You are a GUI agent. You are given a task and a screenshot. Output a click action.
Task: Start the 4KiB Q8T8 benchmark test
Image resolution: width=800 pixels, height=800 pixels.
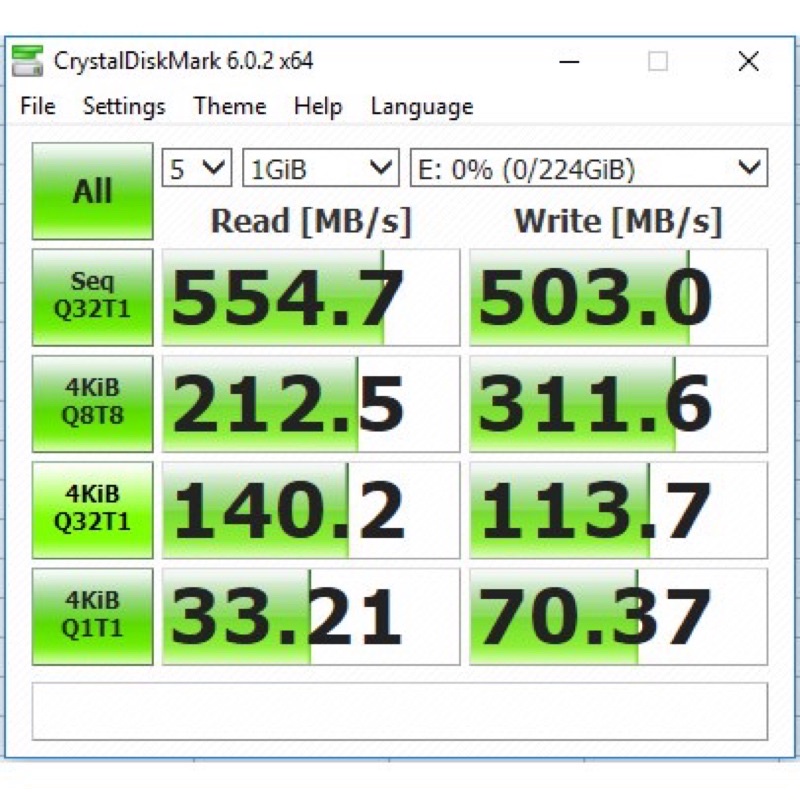pos(91,402)
